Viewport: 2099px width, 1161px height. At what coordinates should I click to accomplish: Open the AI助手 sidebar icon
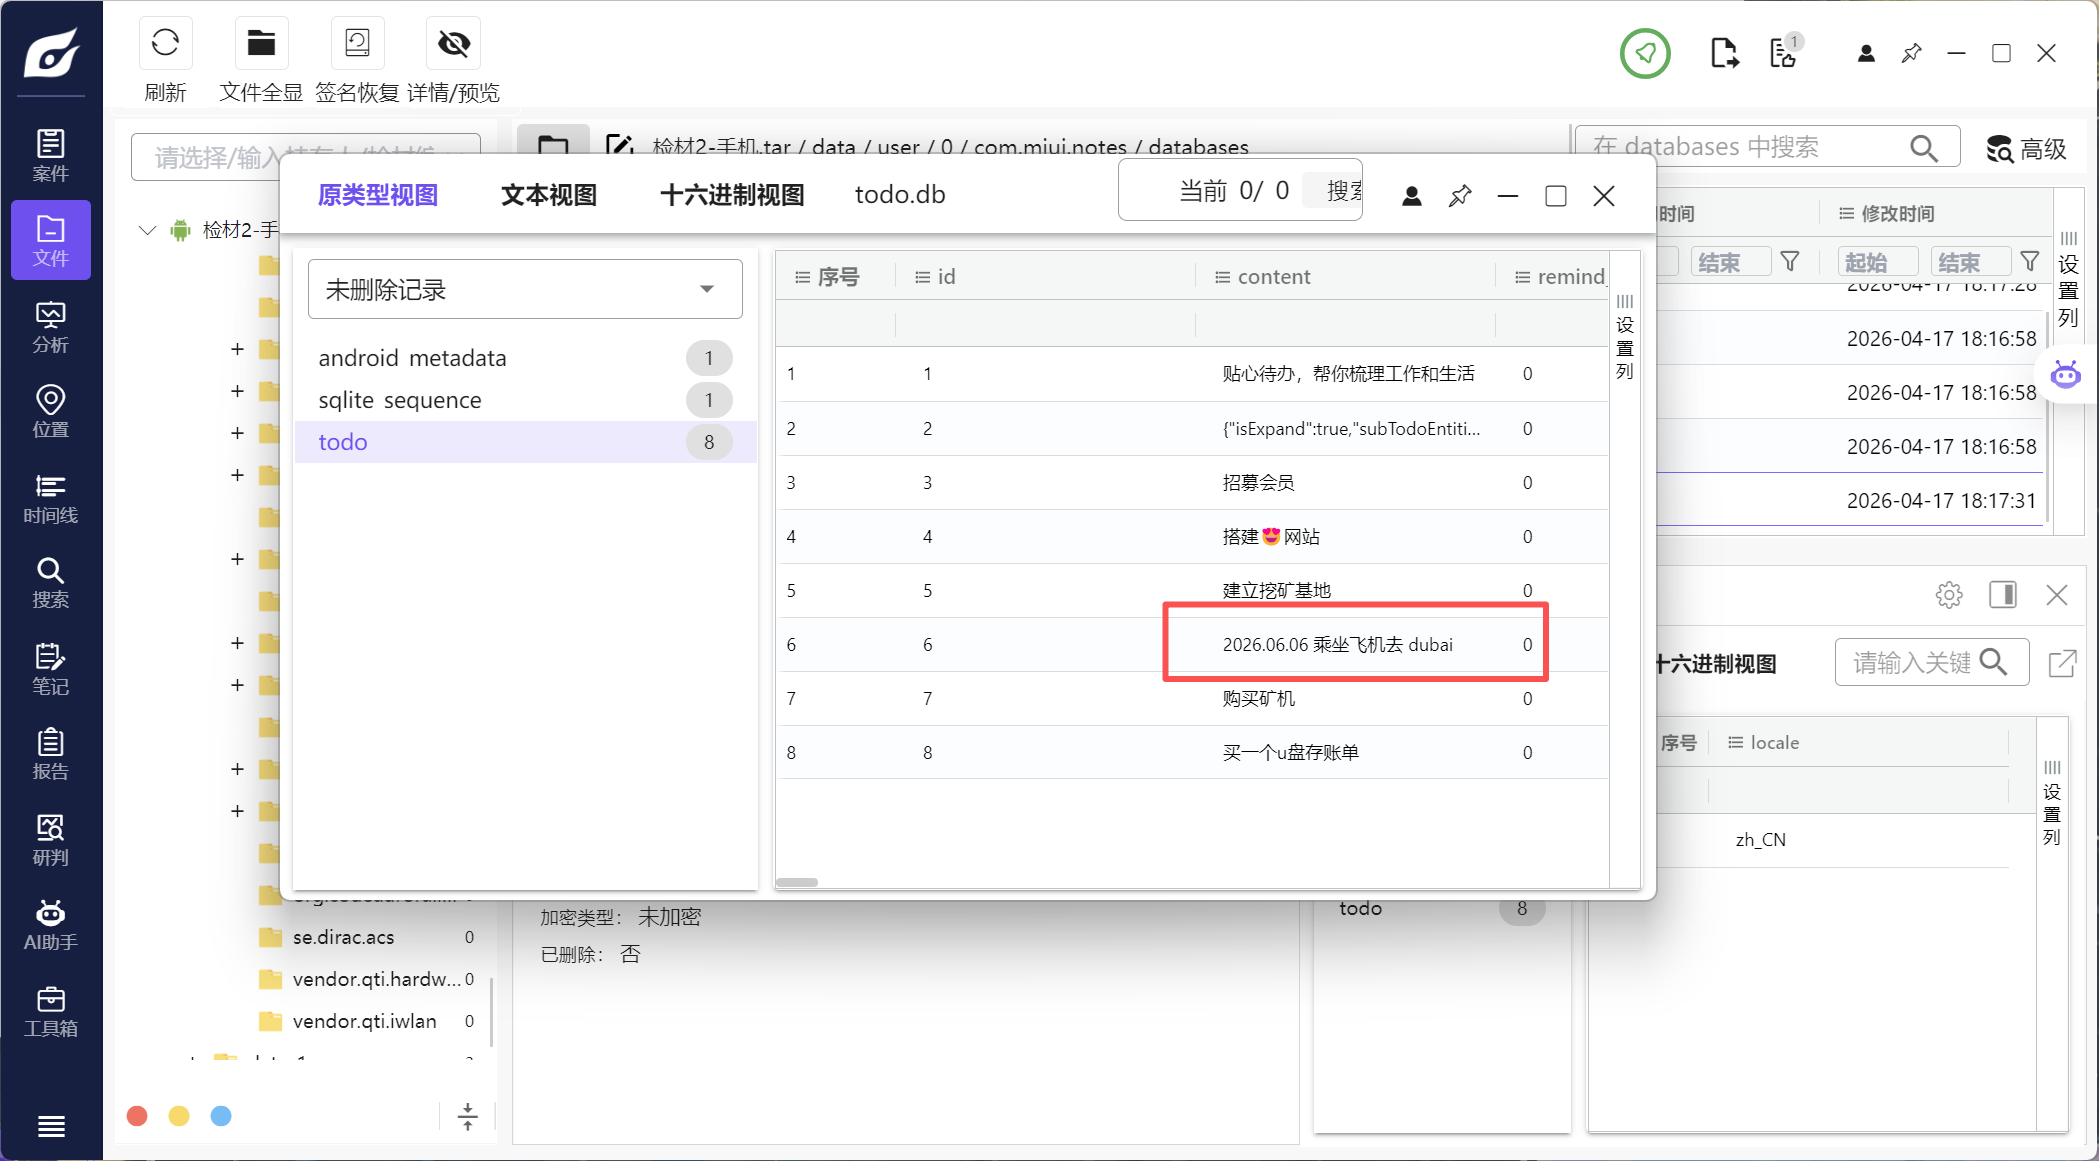point(51,925)
